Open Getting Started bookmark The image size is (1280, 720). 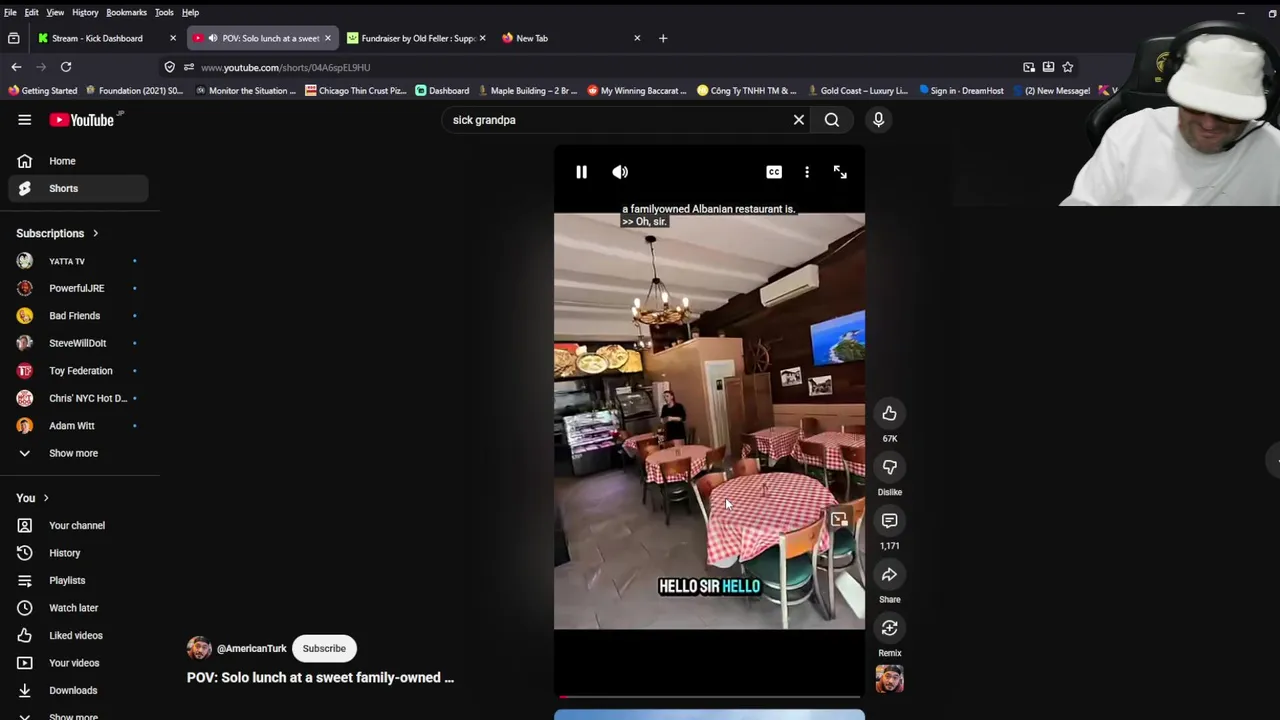tap(42, 91)
